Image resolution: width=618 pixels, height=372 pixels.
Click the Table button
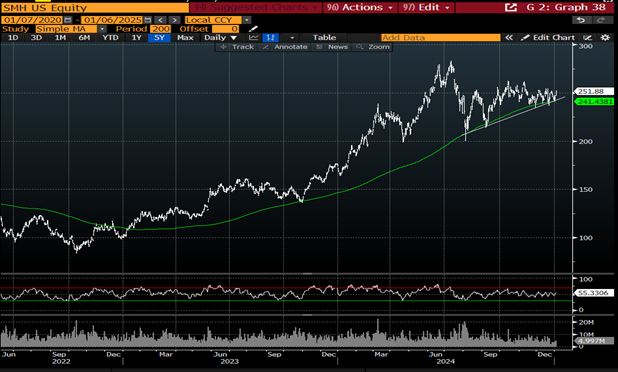[x=324, y=38]
